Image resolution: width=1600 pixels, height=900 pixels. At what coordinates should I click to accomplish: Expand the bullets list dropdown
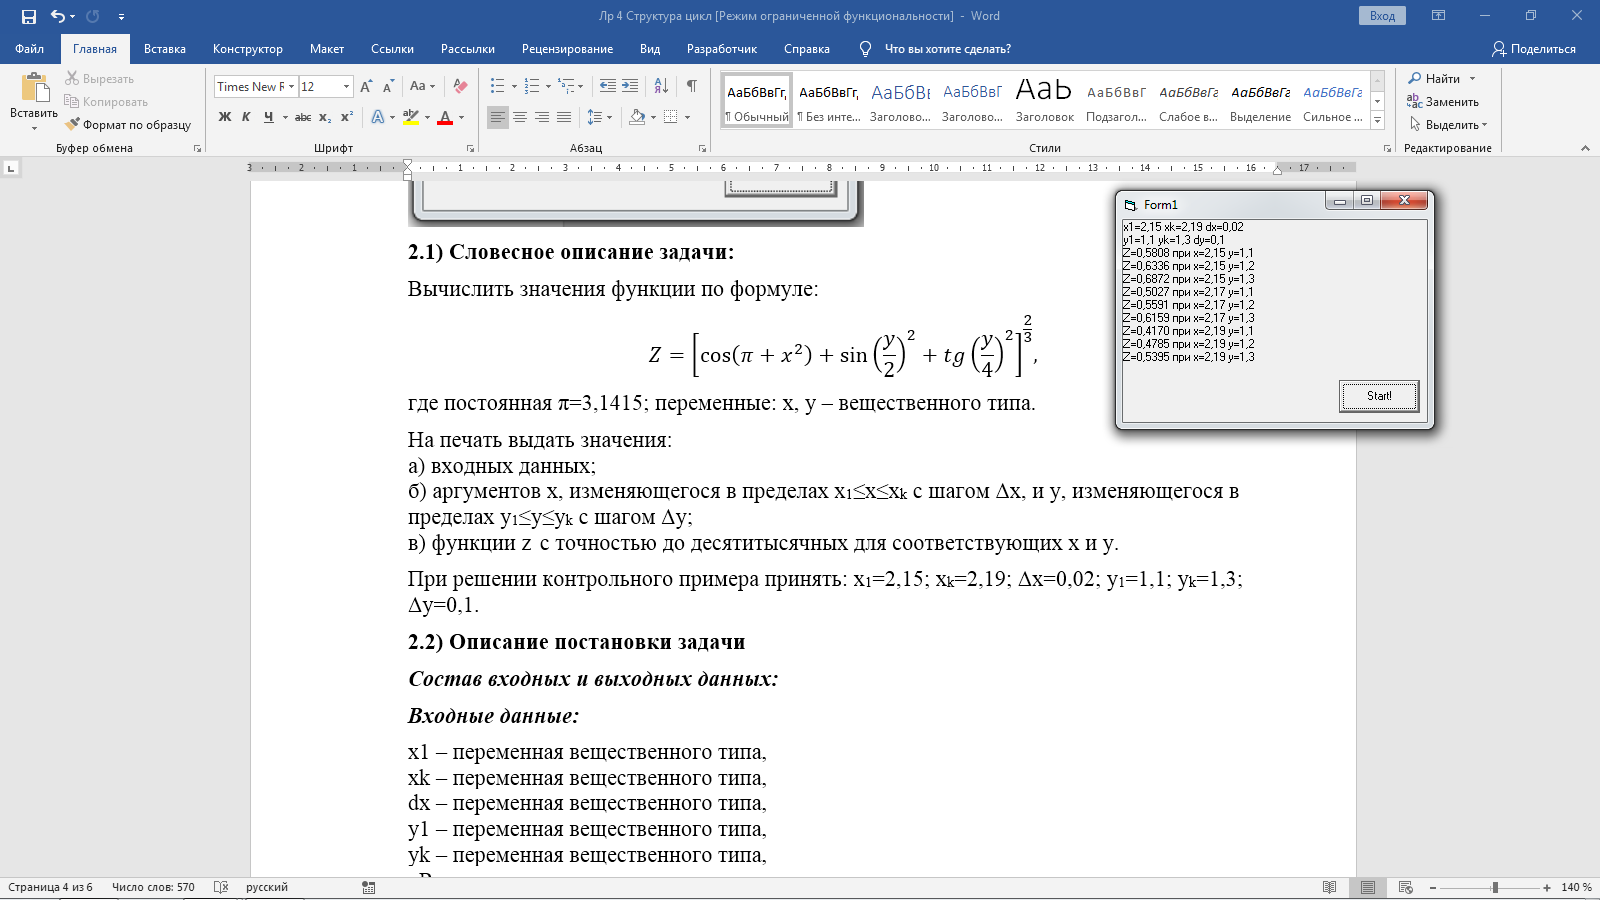[514, 86]
